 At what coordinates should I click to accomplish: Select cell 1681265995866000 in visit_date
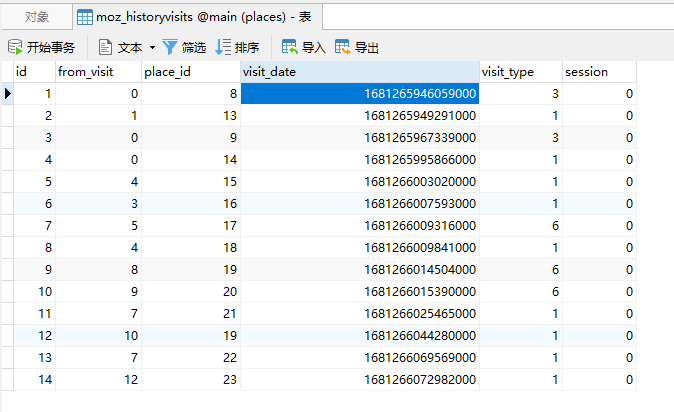(360, 160)
